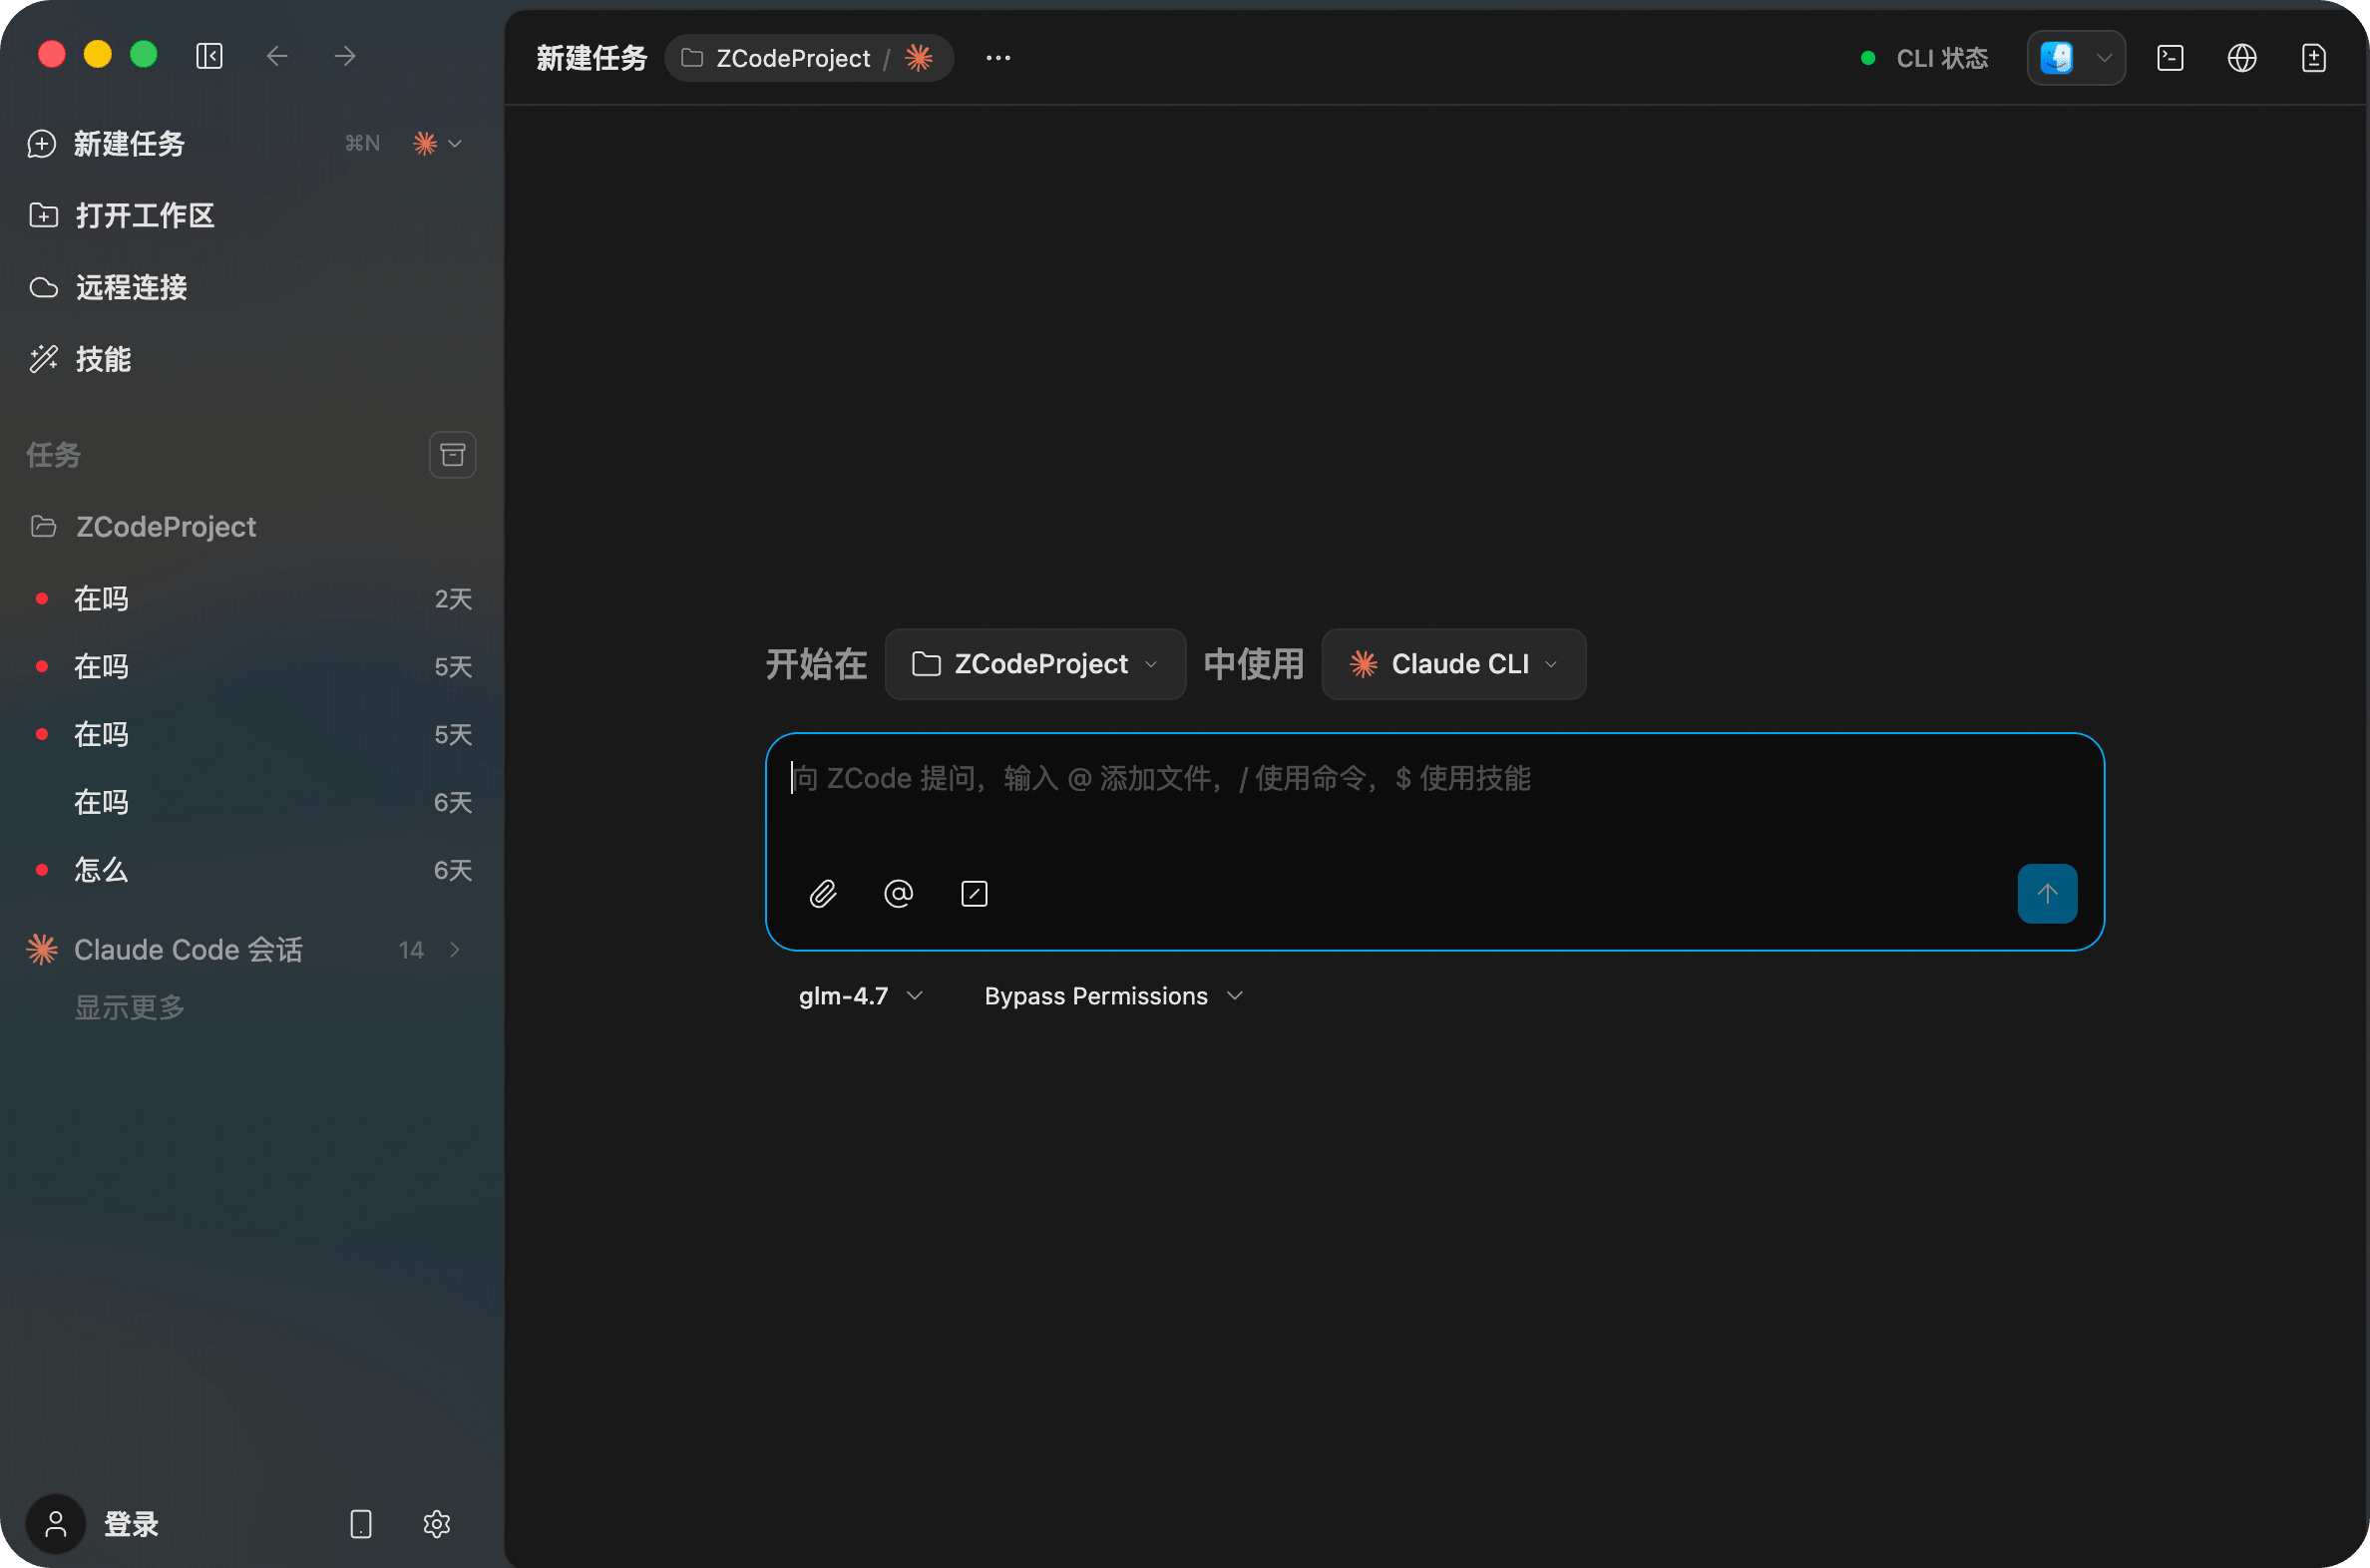
Task: Click the @ mention file icon
Action: [898, 893]
